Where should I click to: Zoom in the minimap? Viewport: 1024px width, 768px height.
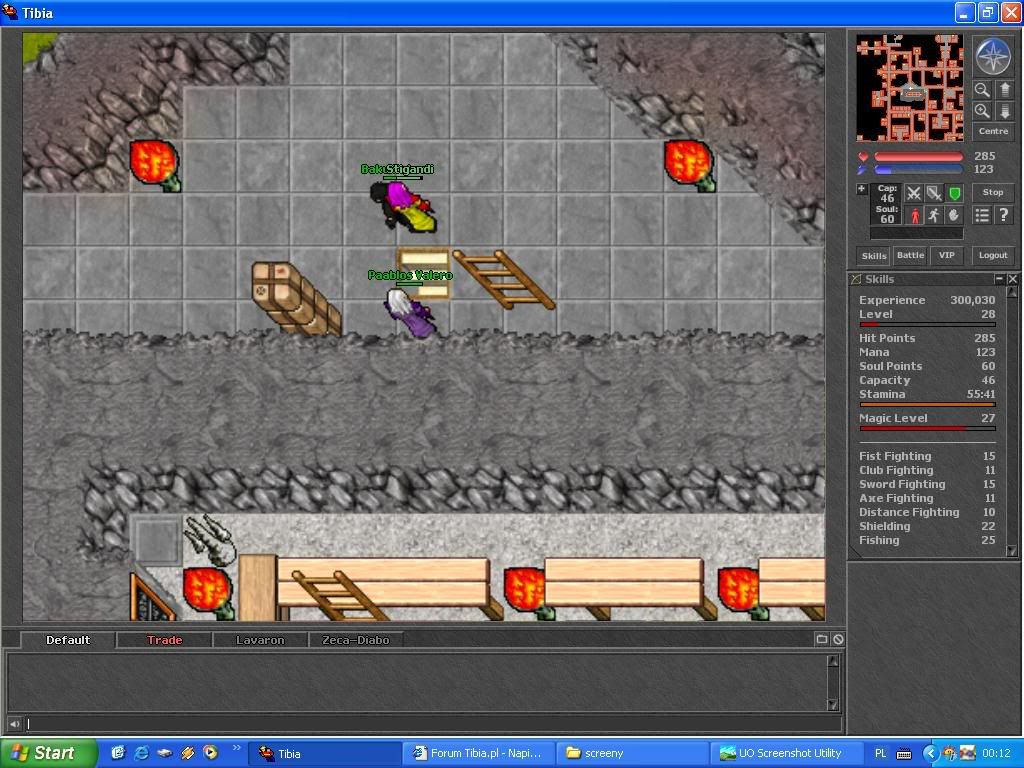pyautogui.click(x=982, y=111)
